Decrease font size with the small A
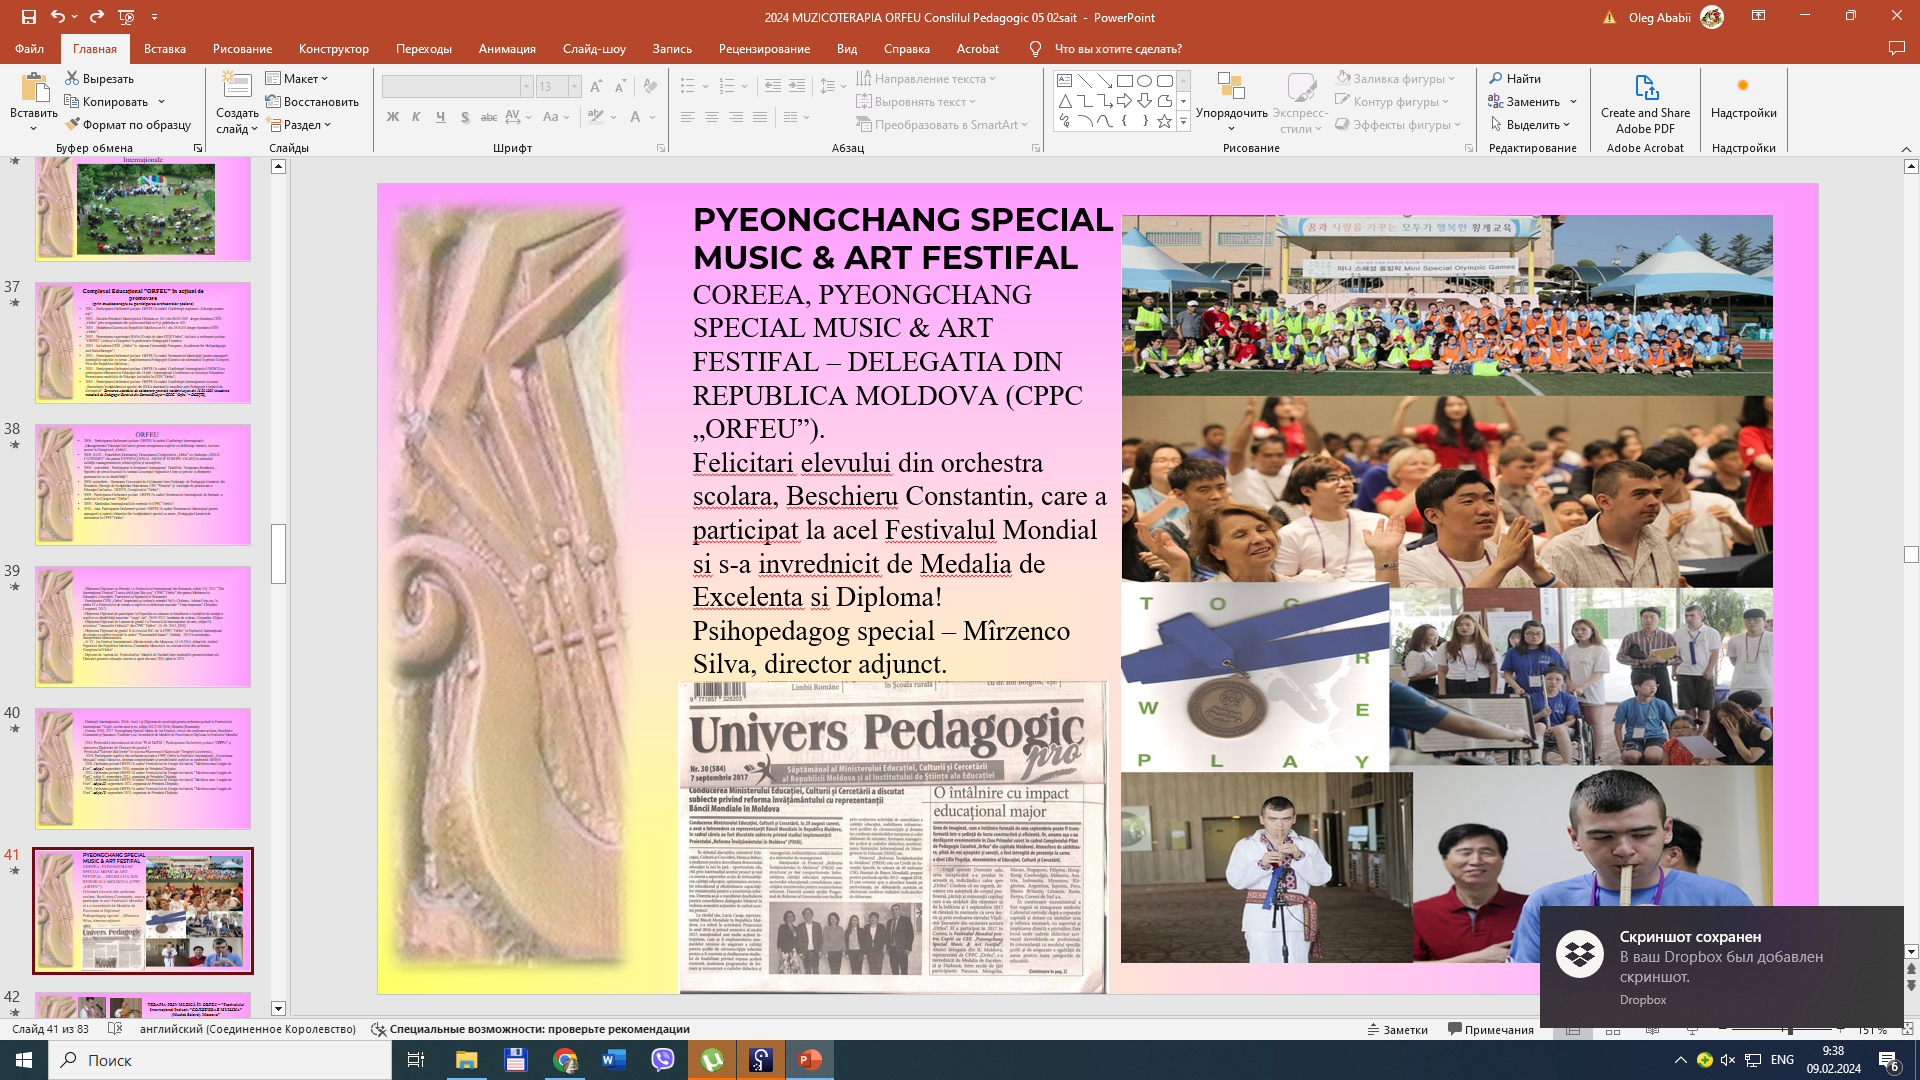Screen dimensions: 1920x1080 (620, 87)
